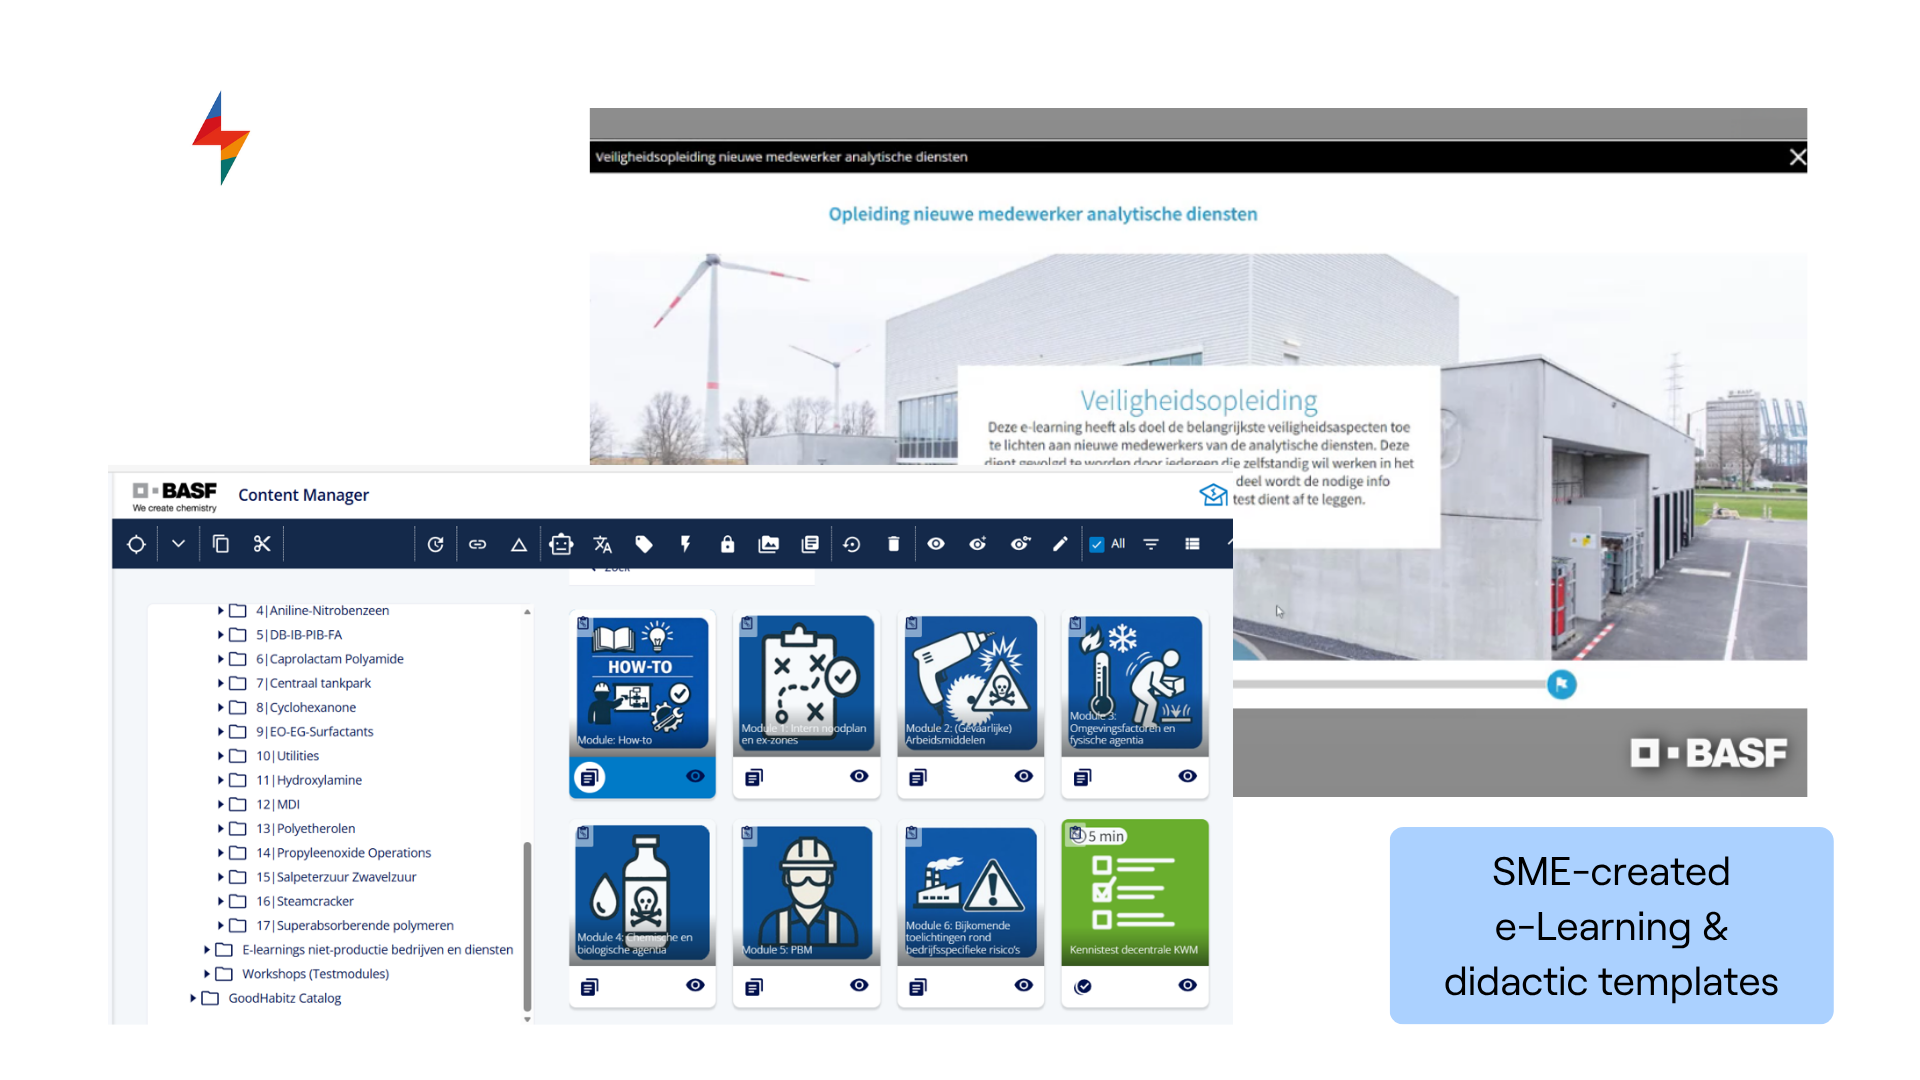Click the robot assistant icon
1920x1080 pixels.
pos(561,544)
